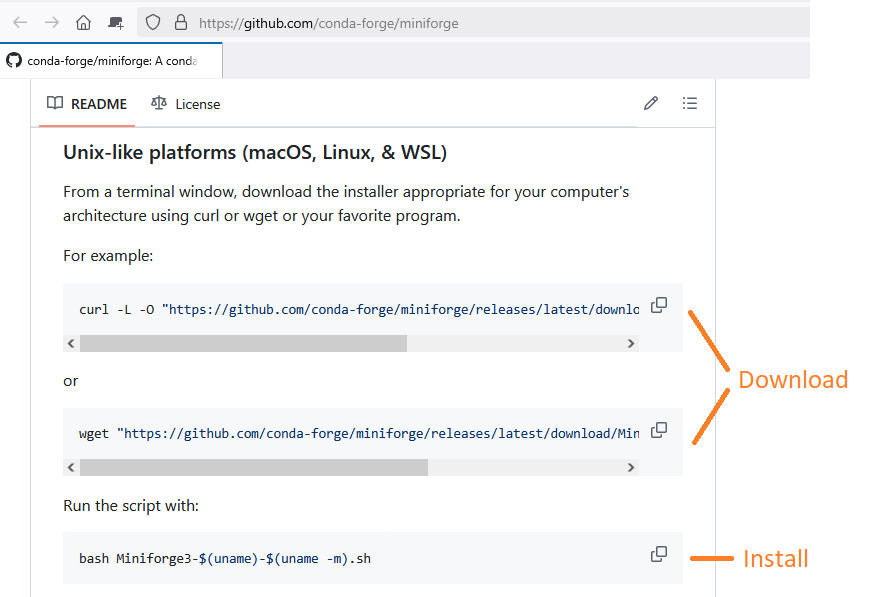Image resolution: width=872 pixels, height=597 pixels.
Task: Click the curl -L -O command text
Action: pyautogui.click(x=359, y=310)
